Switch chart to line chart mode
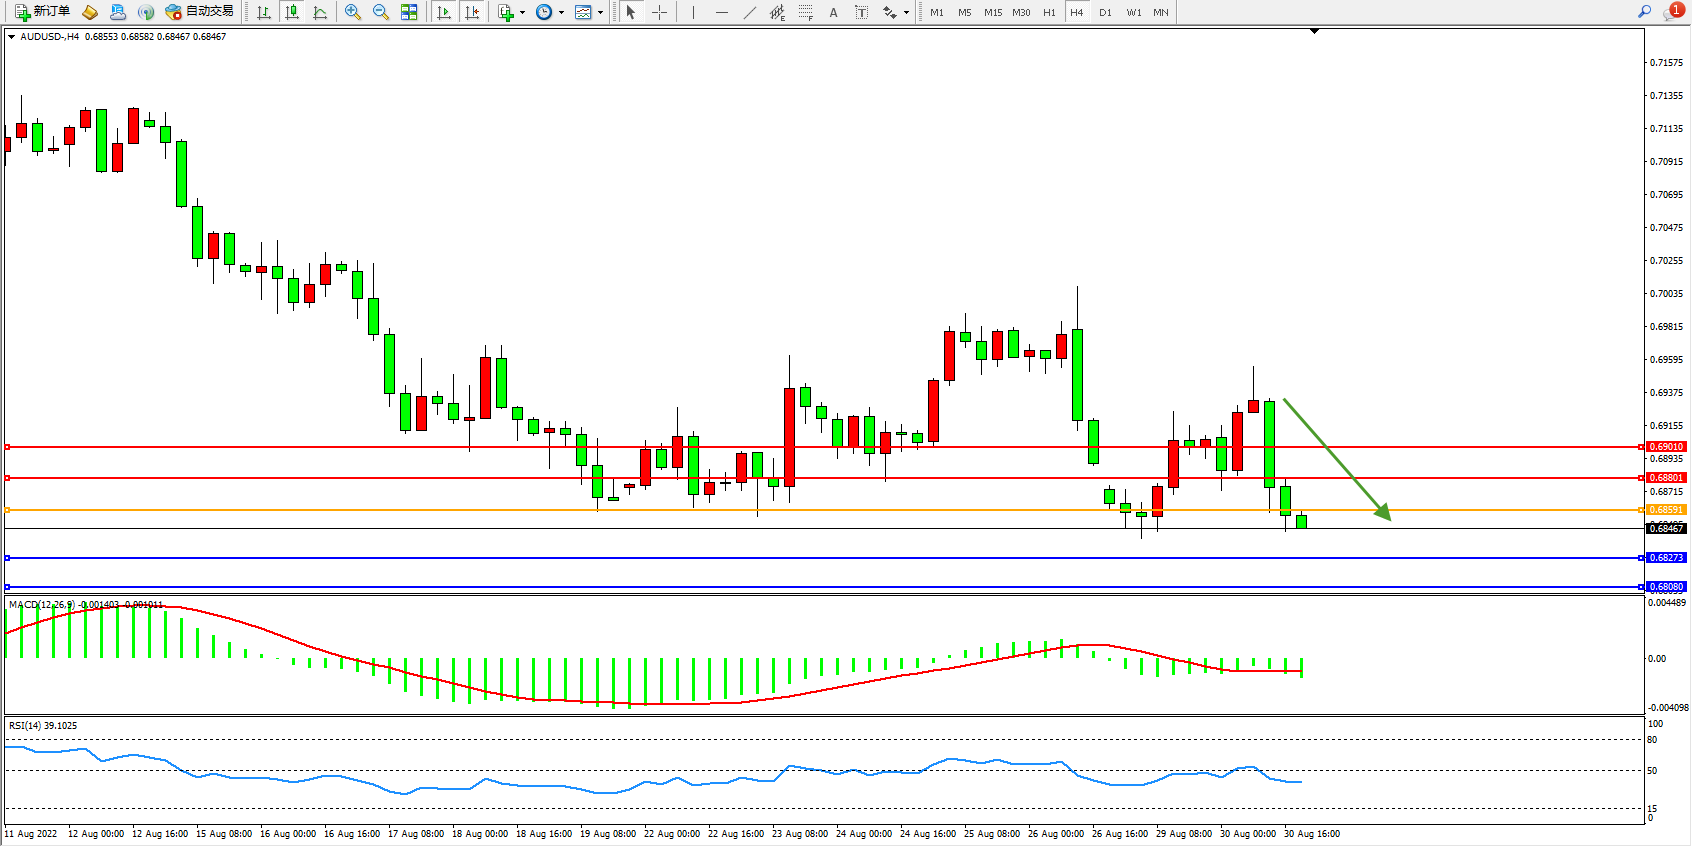 [x=320, y=12]
